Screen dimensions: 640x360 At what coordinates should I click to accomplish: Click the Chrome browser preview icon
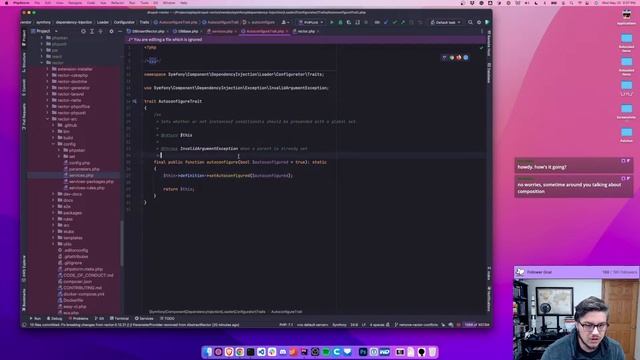point(451,58)
